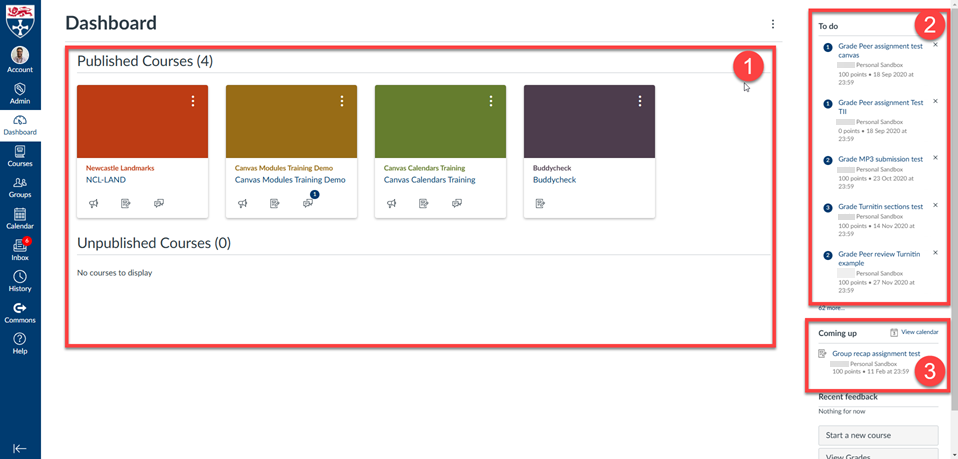Open History in the sidebar
This screenshot has height=459, width=958.
click(20, 281)
